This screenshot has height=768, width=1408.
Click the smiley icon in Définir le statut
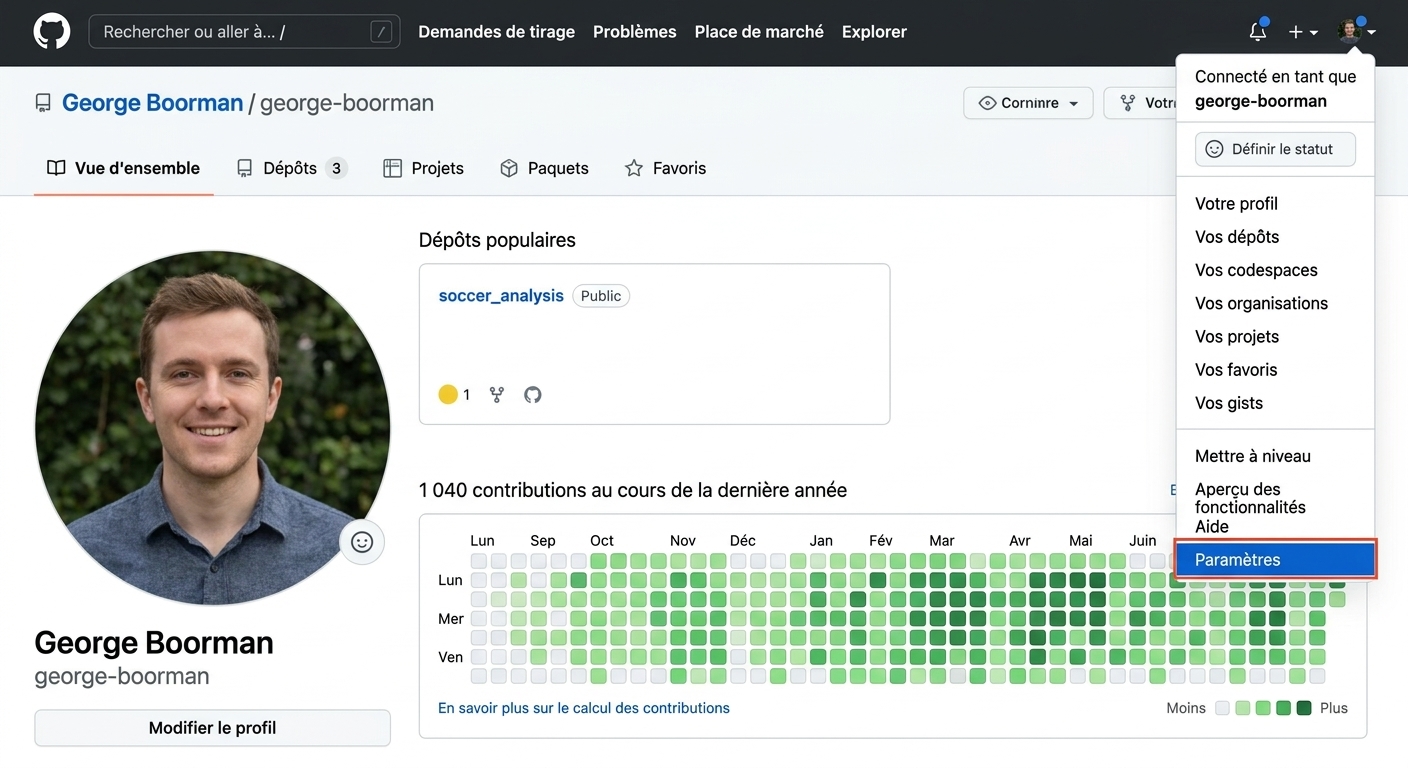1214,149
